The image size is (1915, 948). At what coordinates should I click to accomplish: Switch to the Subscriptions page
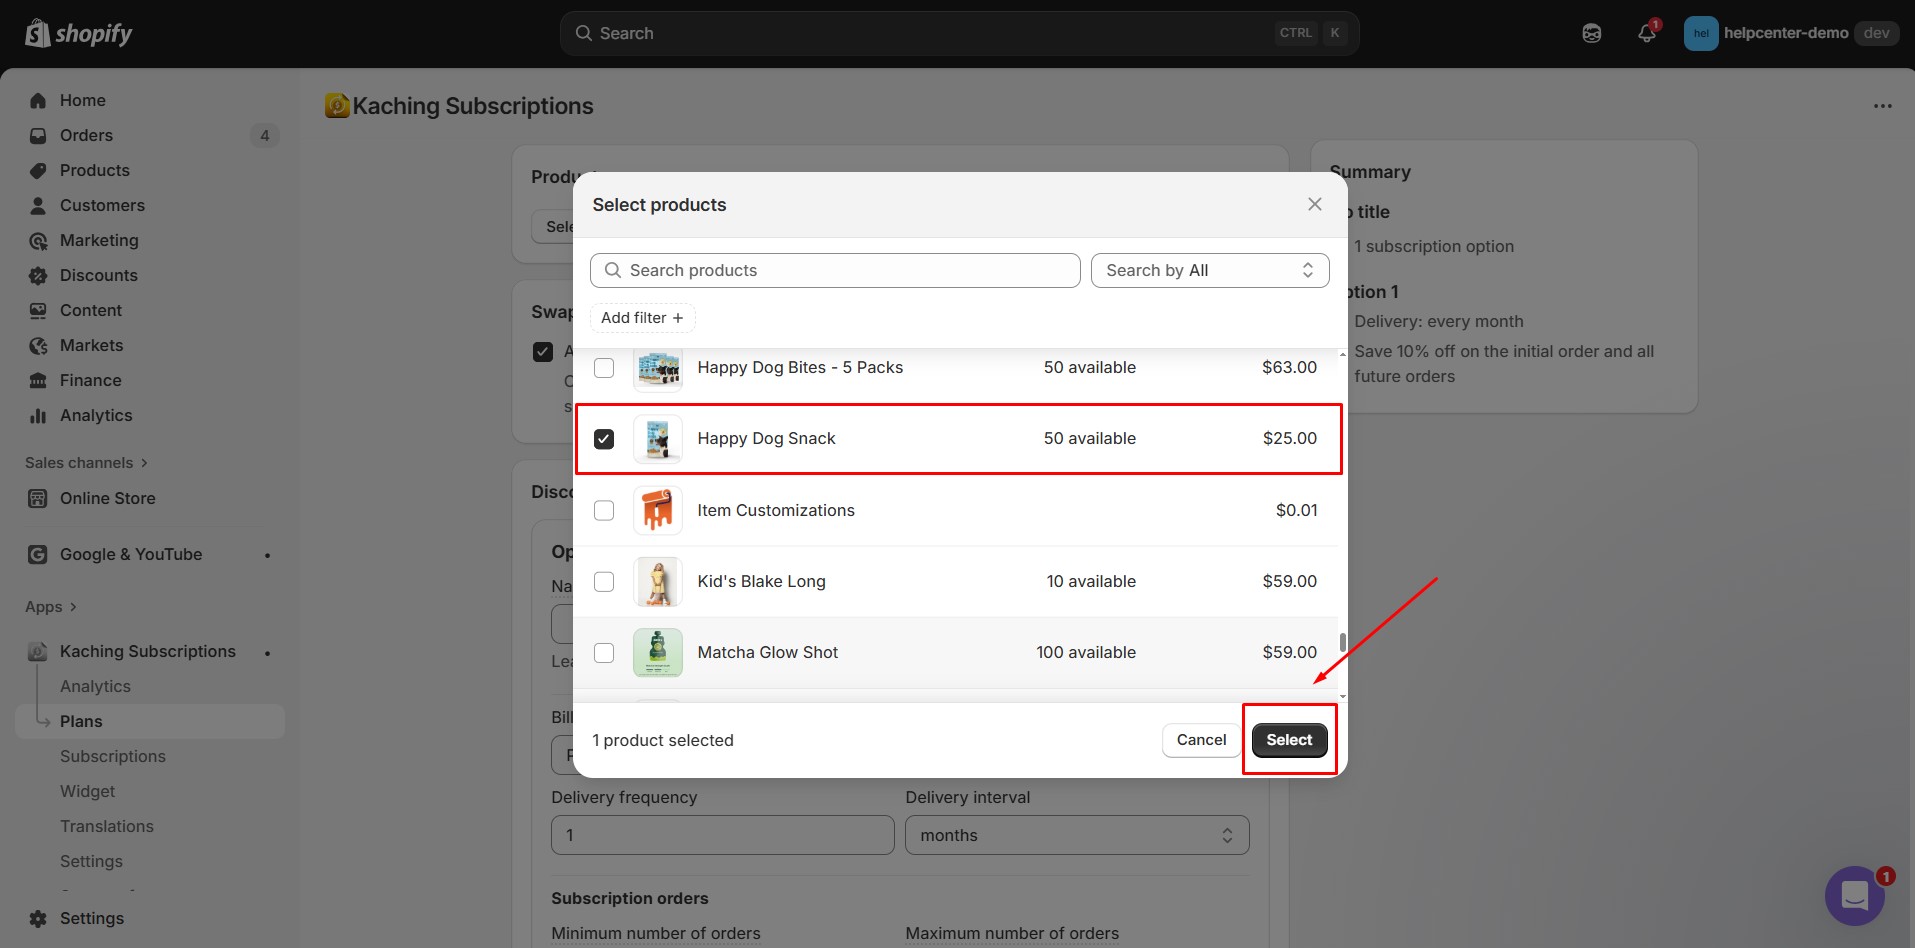[113, 756]
